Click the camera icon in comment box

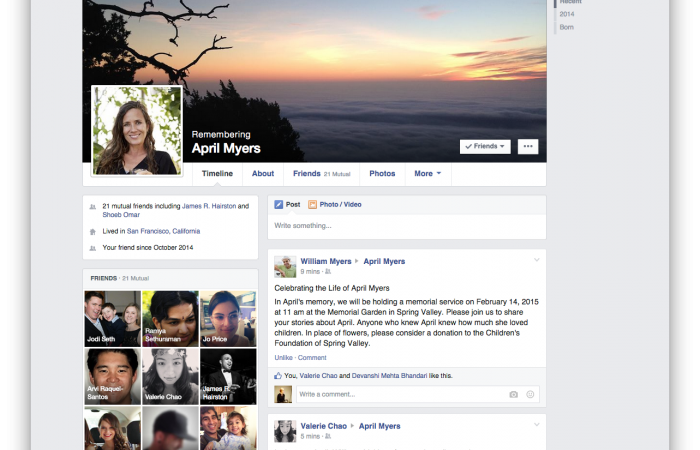pyautogui.click(x=514, y=394)
